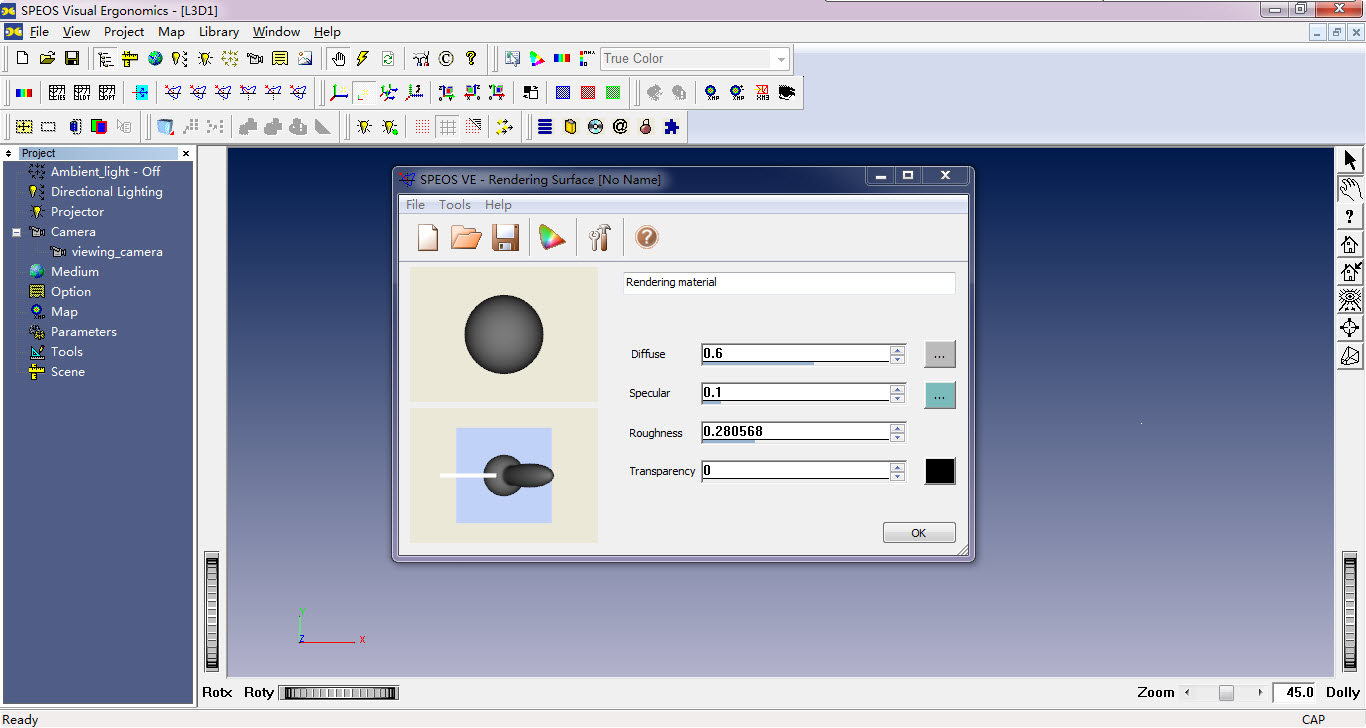The image size is (1366, 728).
Task: Click the camera icon in the top toolbar
Action: coord(255,59)
